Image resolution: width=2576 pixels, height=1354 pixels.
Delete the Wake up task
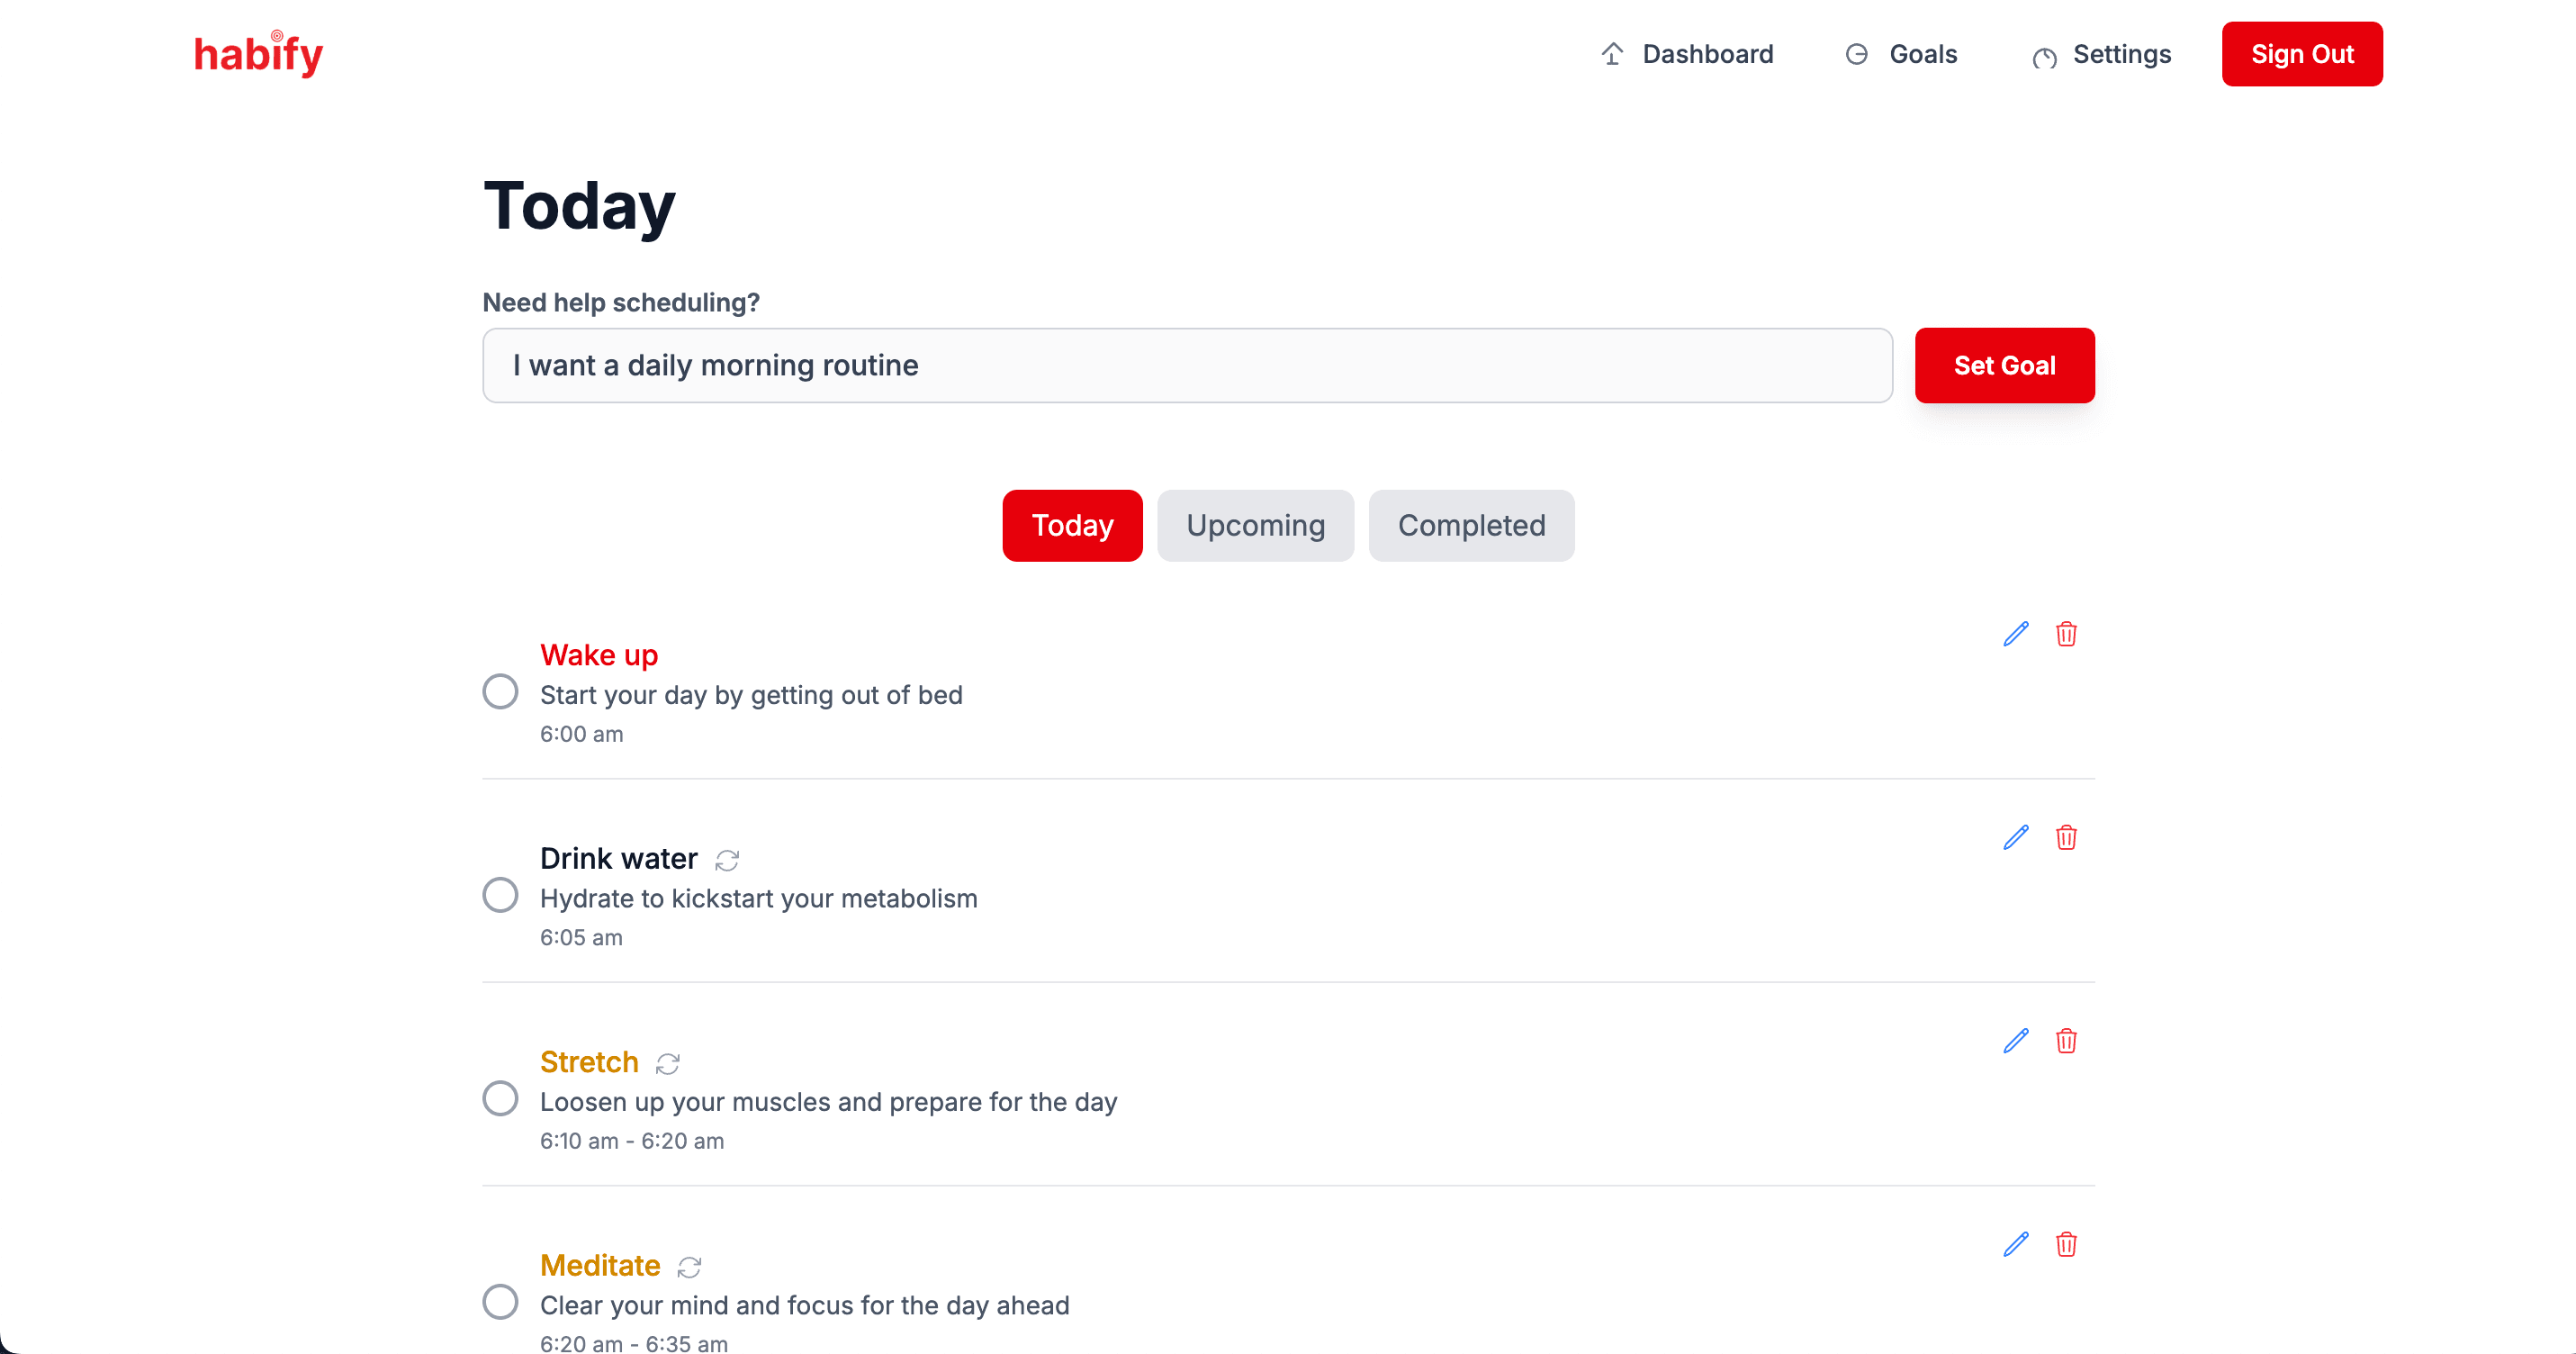pyautogui.click(x=2066, y=634)
